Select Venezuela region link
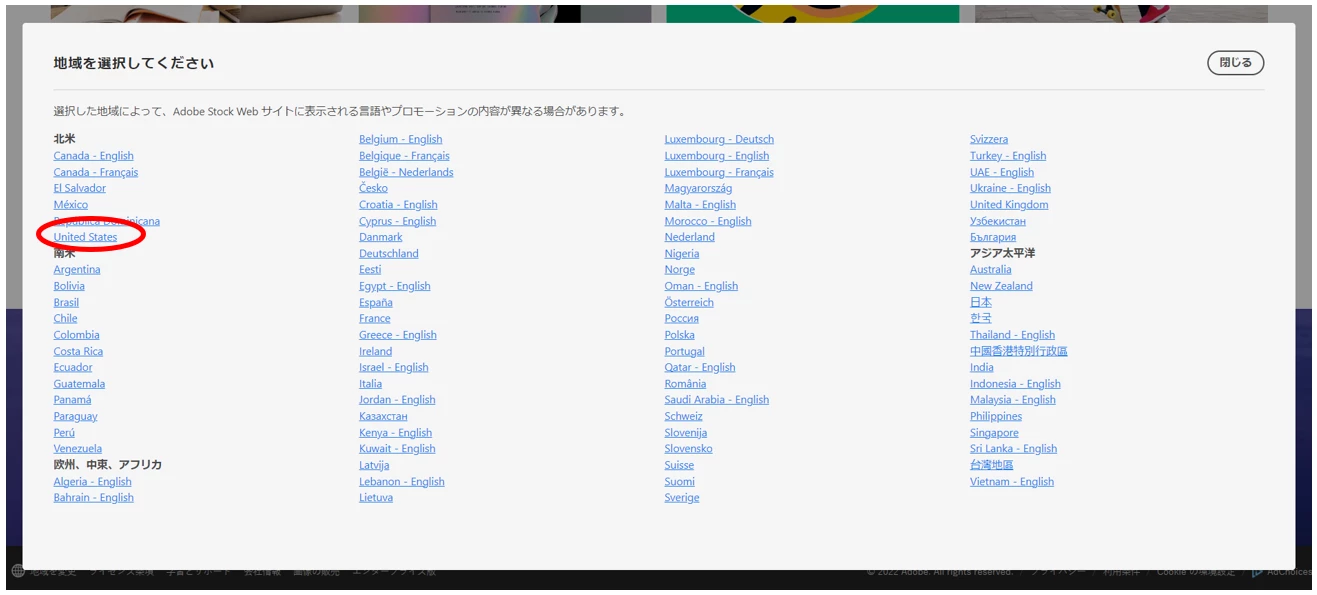The height and width of the screenshot is (595, 1317). 78,449
